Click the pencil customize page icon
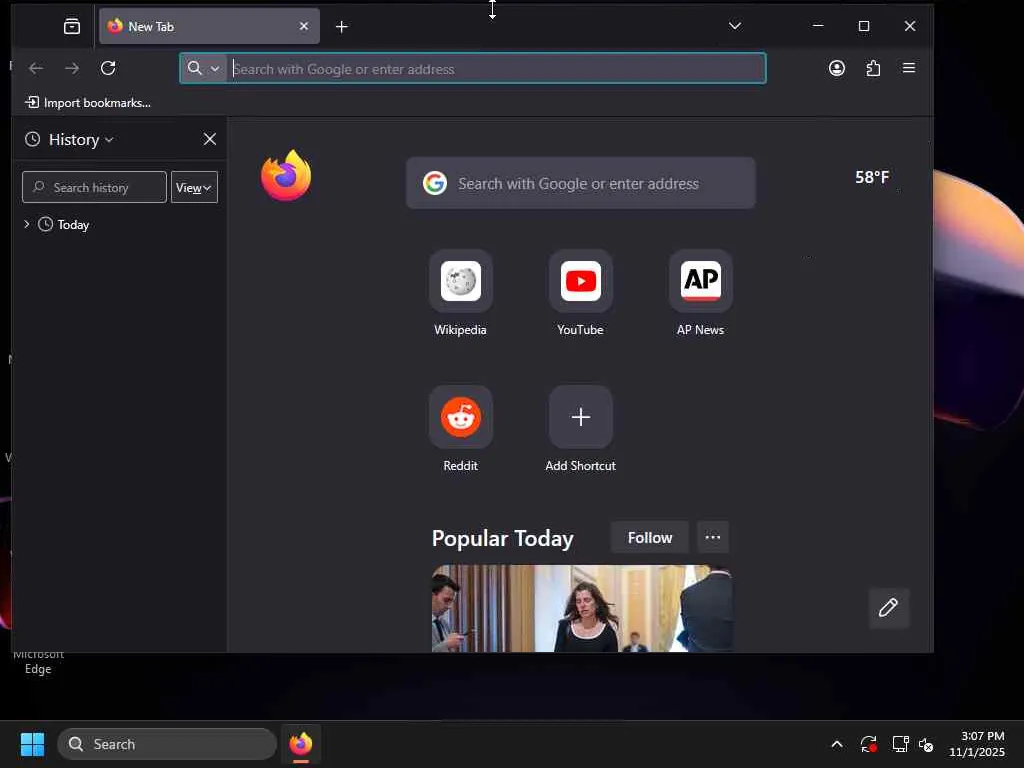The image size is (1024, 768). tap(888, 608)
